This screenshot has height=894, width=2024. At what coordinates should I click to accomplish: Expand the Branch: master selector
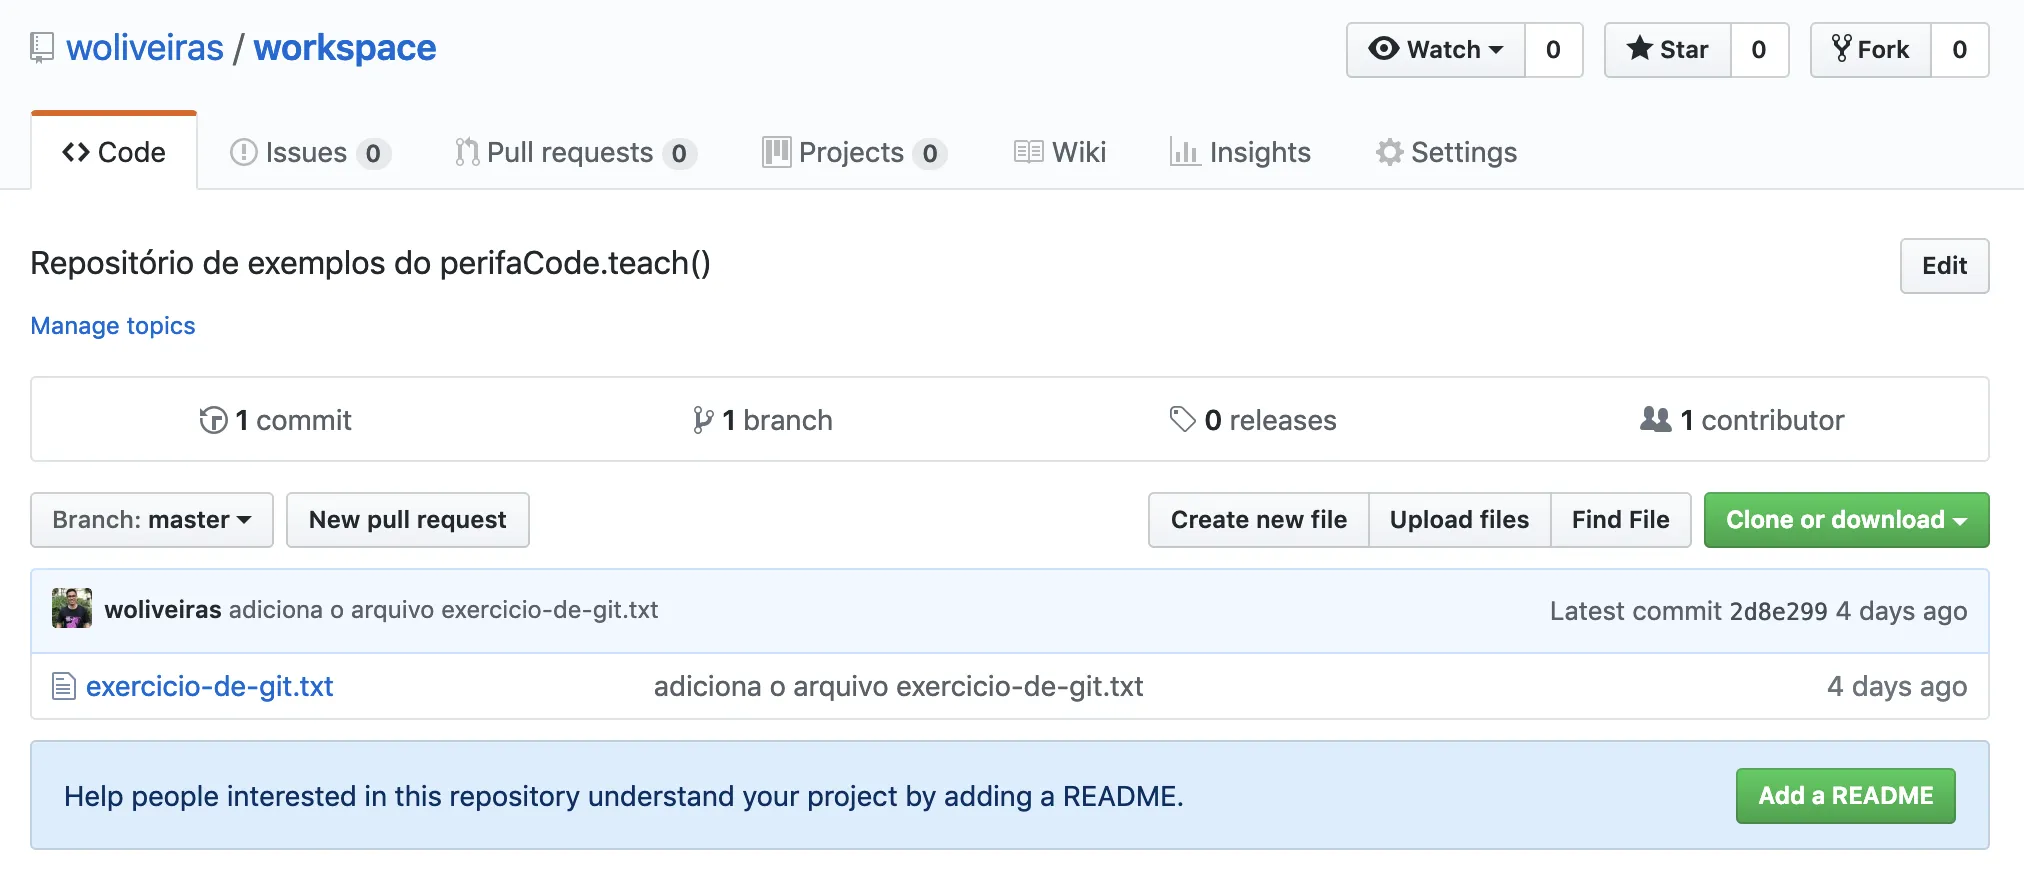(x=152, y=520)
